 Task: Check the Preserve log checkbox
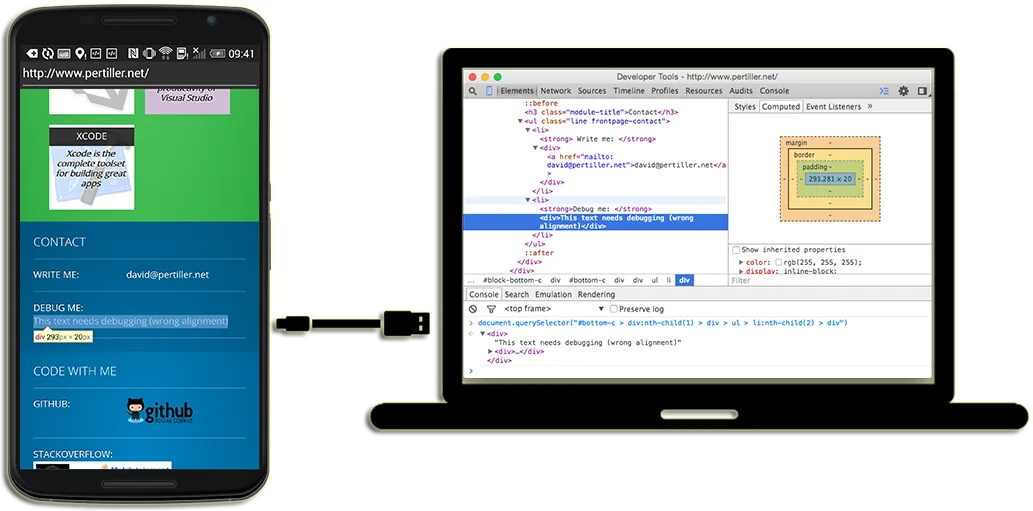click(613, 309)
